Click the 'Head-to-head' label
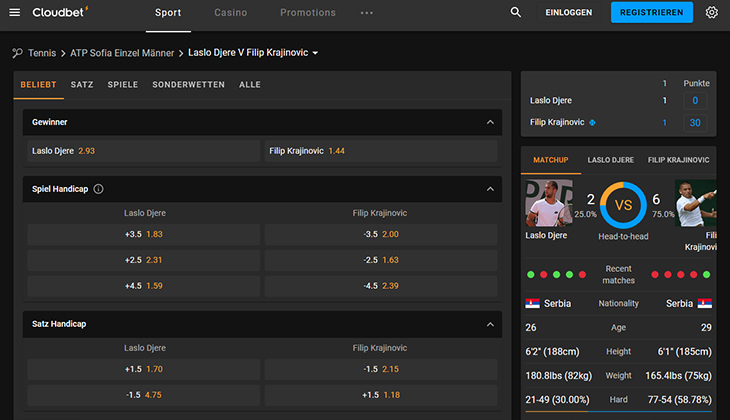 [x=623, y=237]
